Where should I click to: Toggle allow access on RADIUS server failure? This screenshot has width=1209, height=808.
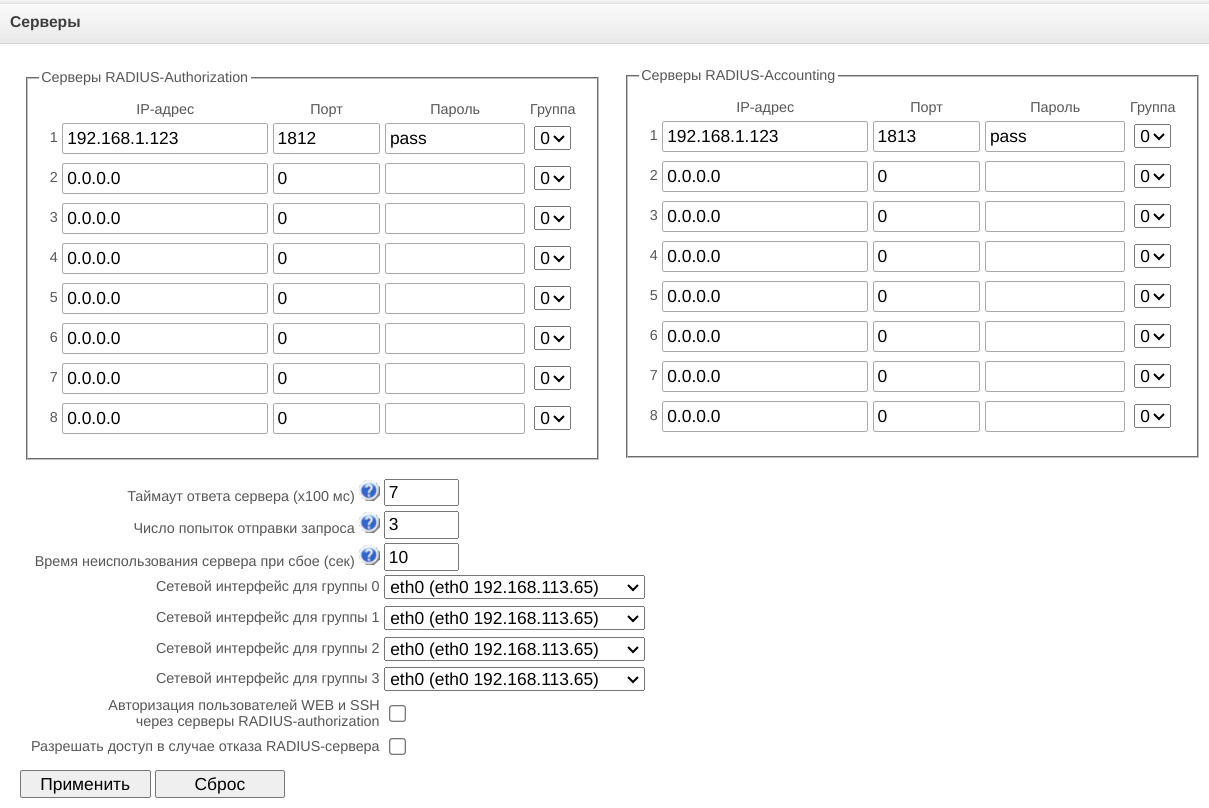397,746
